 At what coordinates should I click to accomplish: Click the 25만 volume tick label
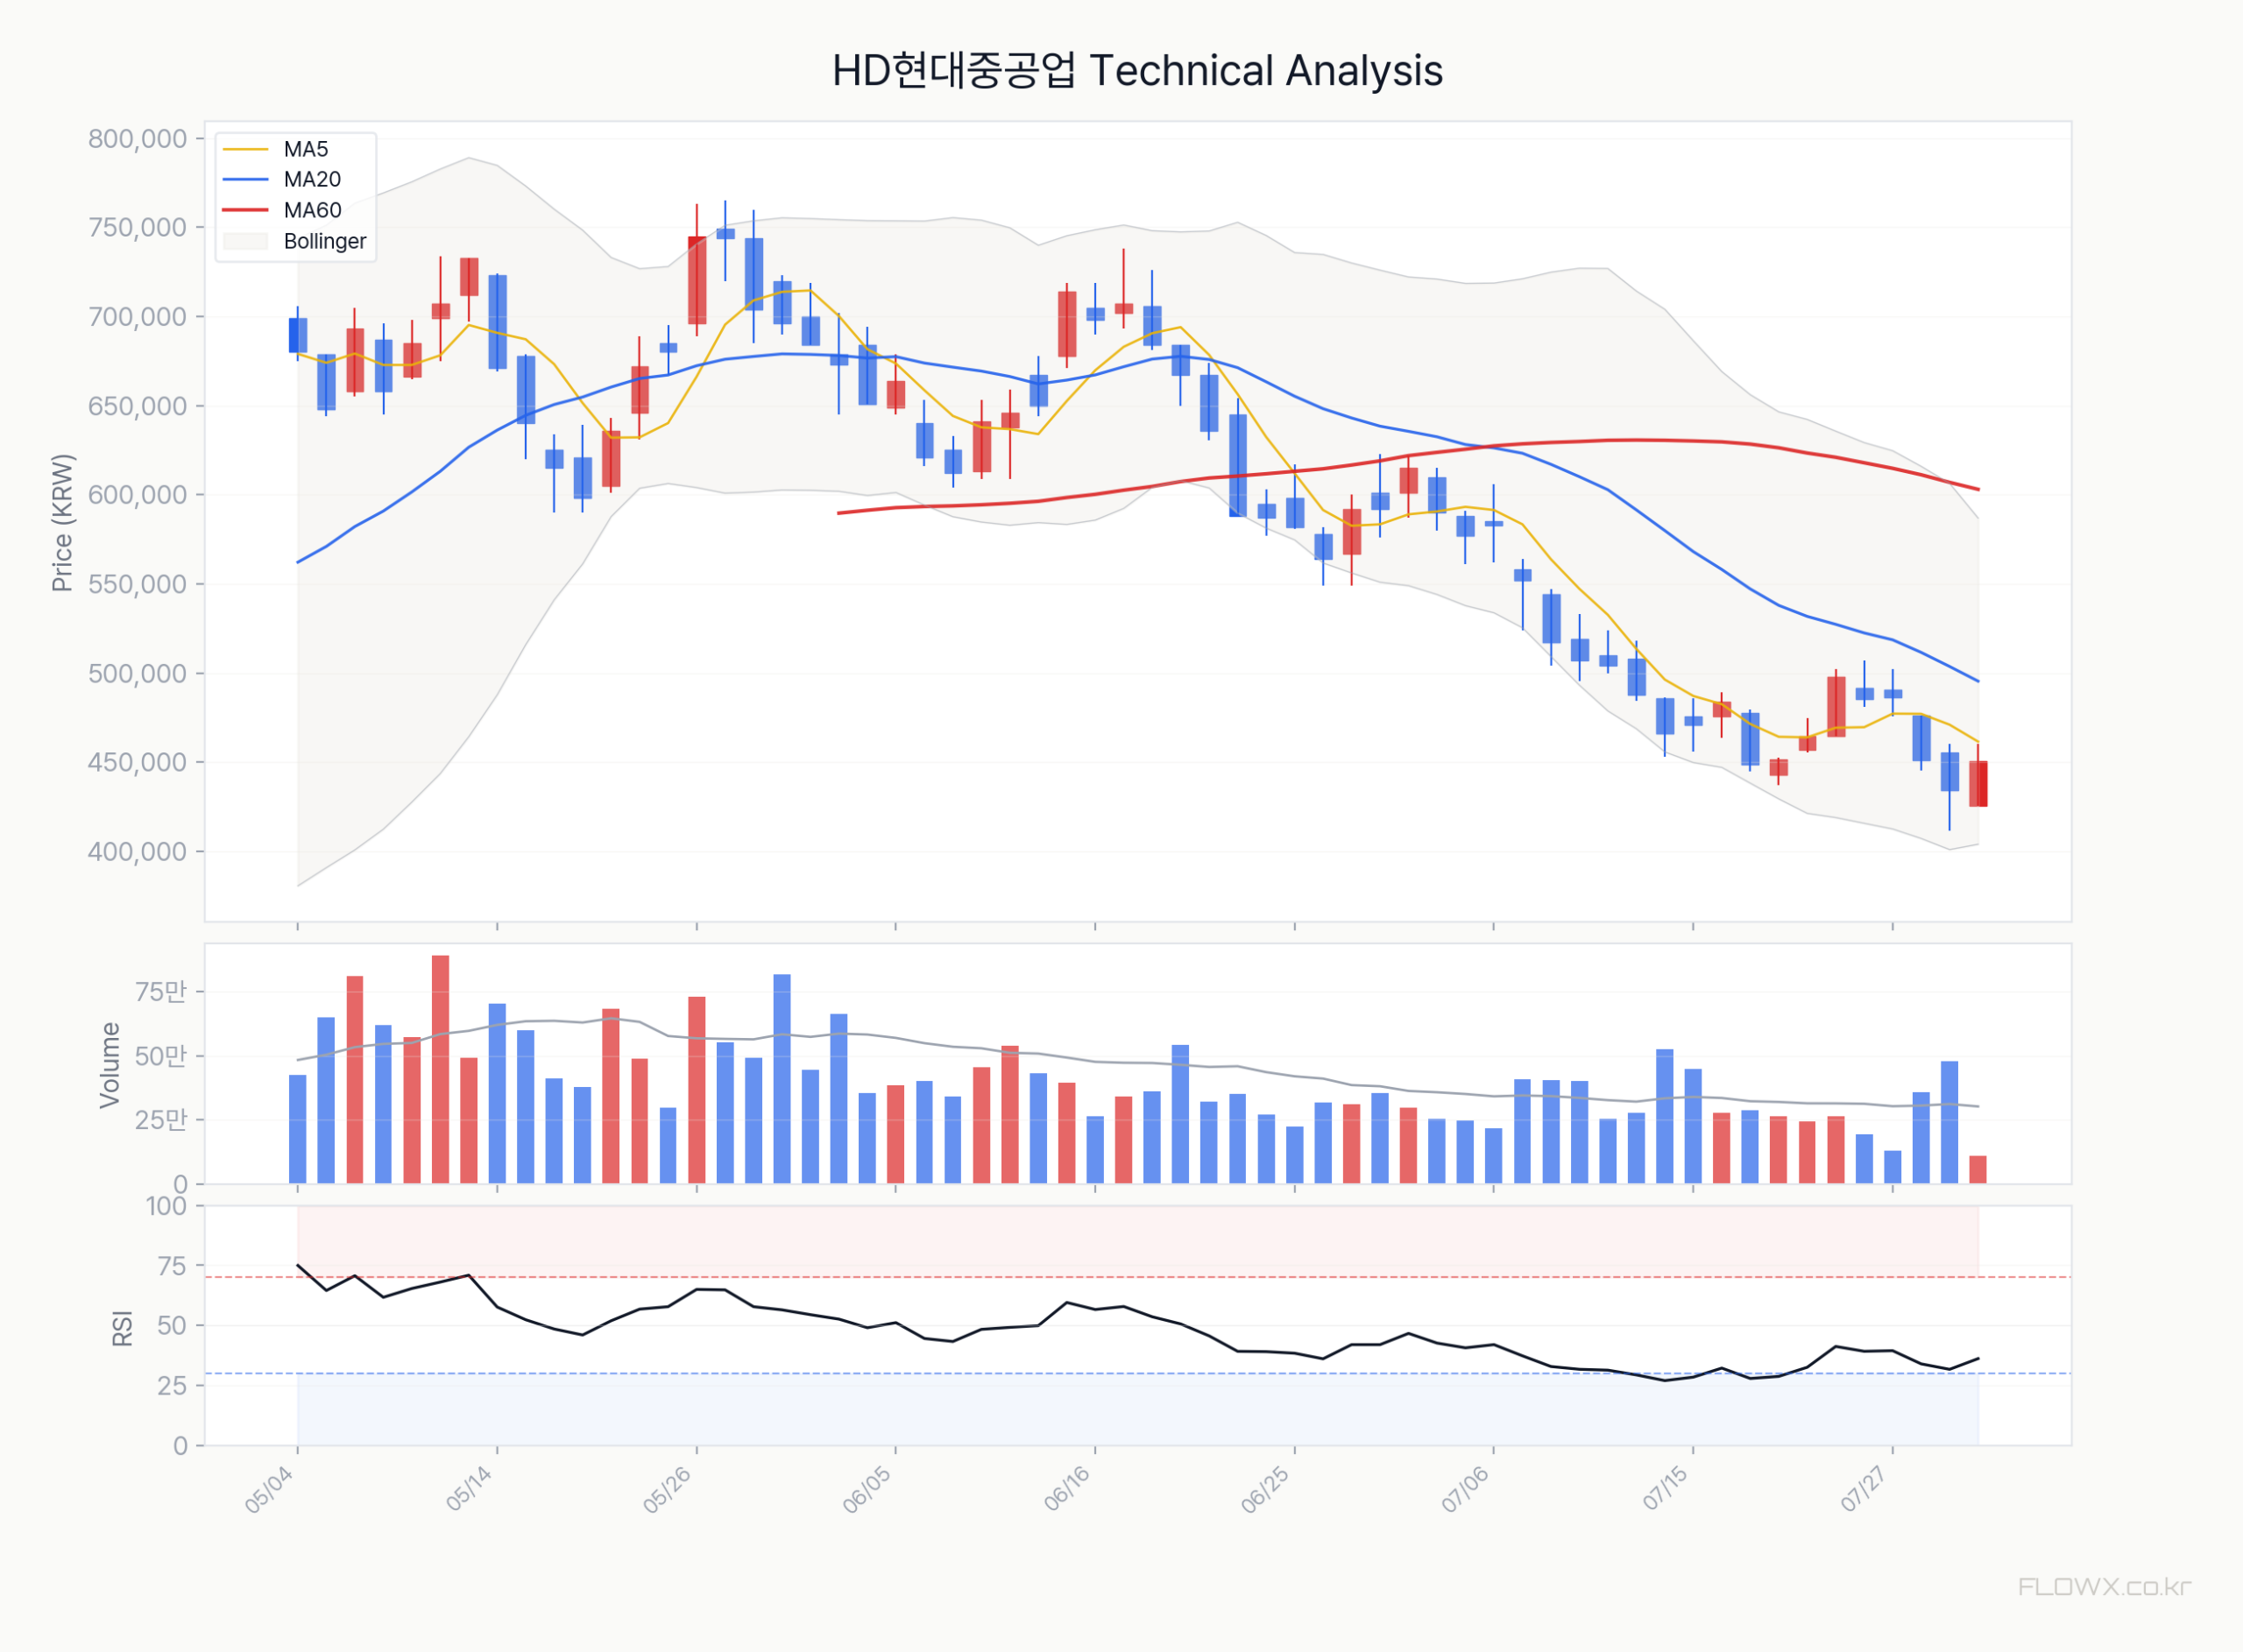[x=161, y=1120]
